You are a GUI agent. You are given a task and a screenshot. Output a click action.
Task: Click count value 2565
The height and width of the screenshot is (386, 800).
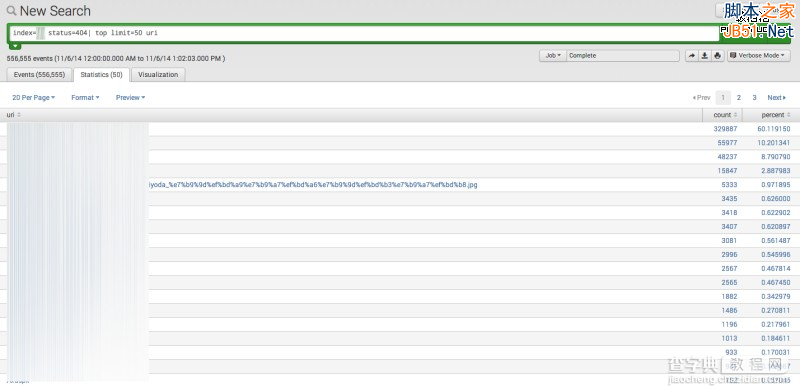pos(730,282)
